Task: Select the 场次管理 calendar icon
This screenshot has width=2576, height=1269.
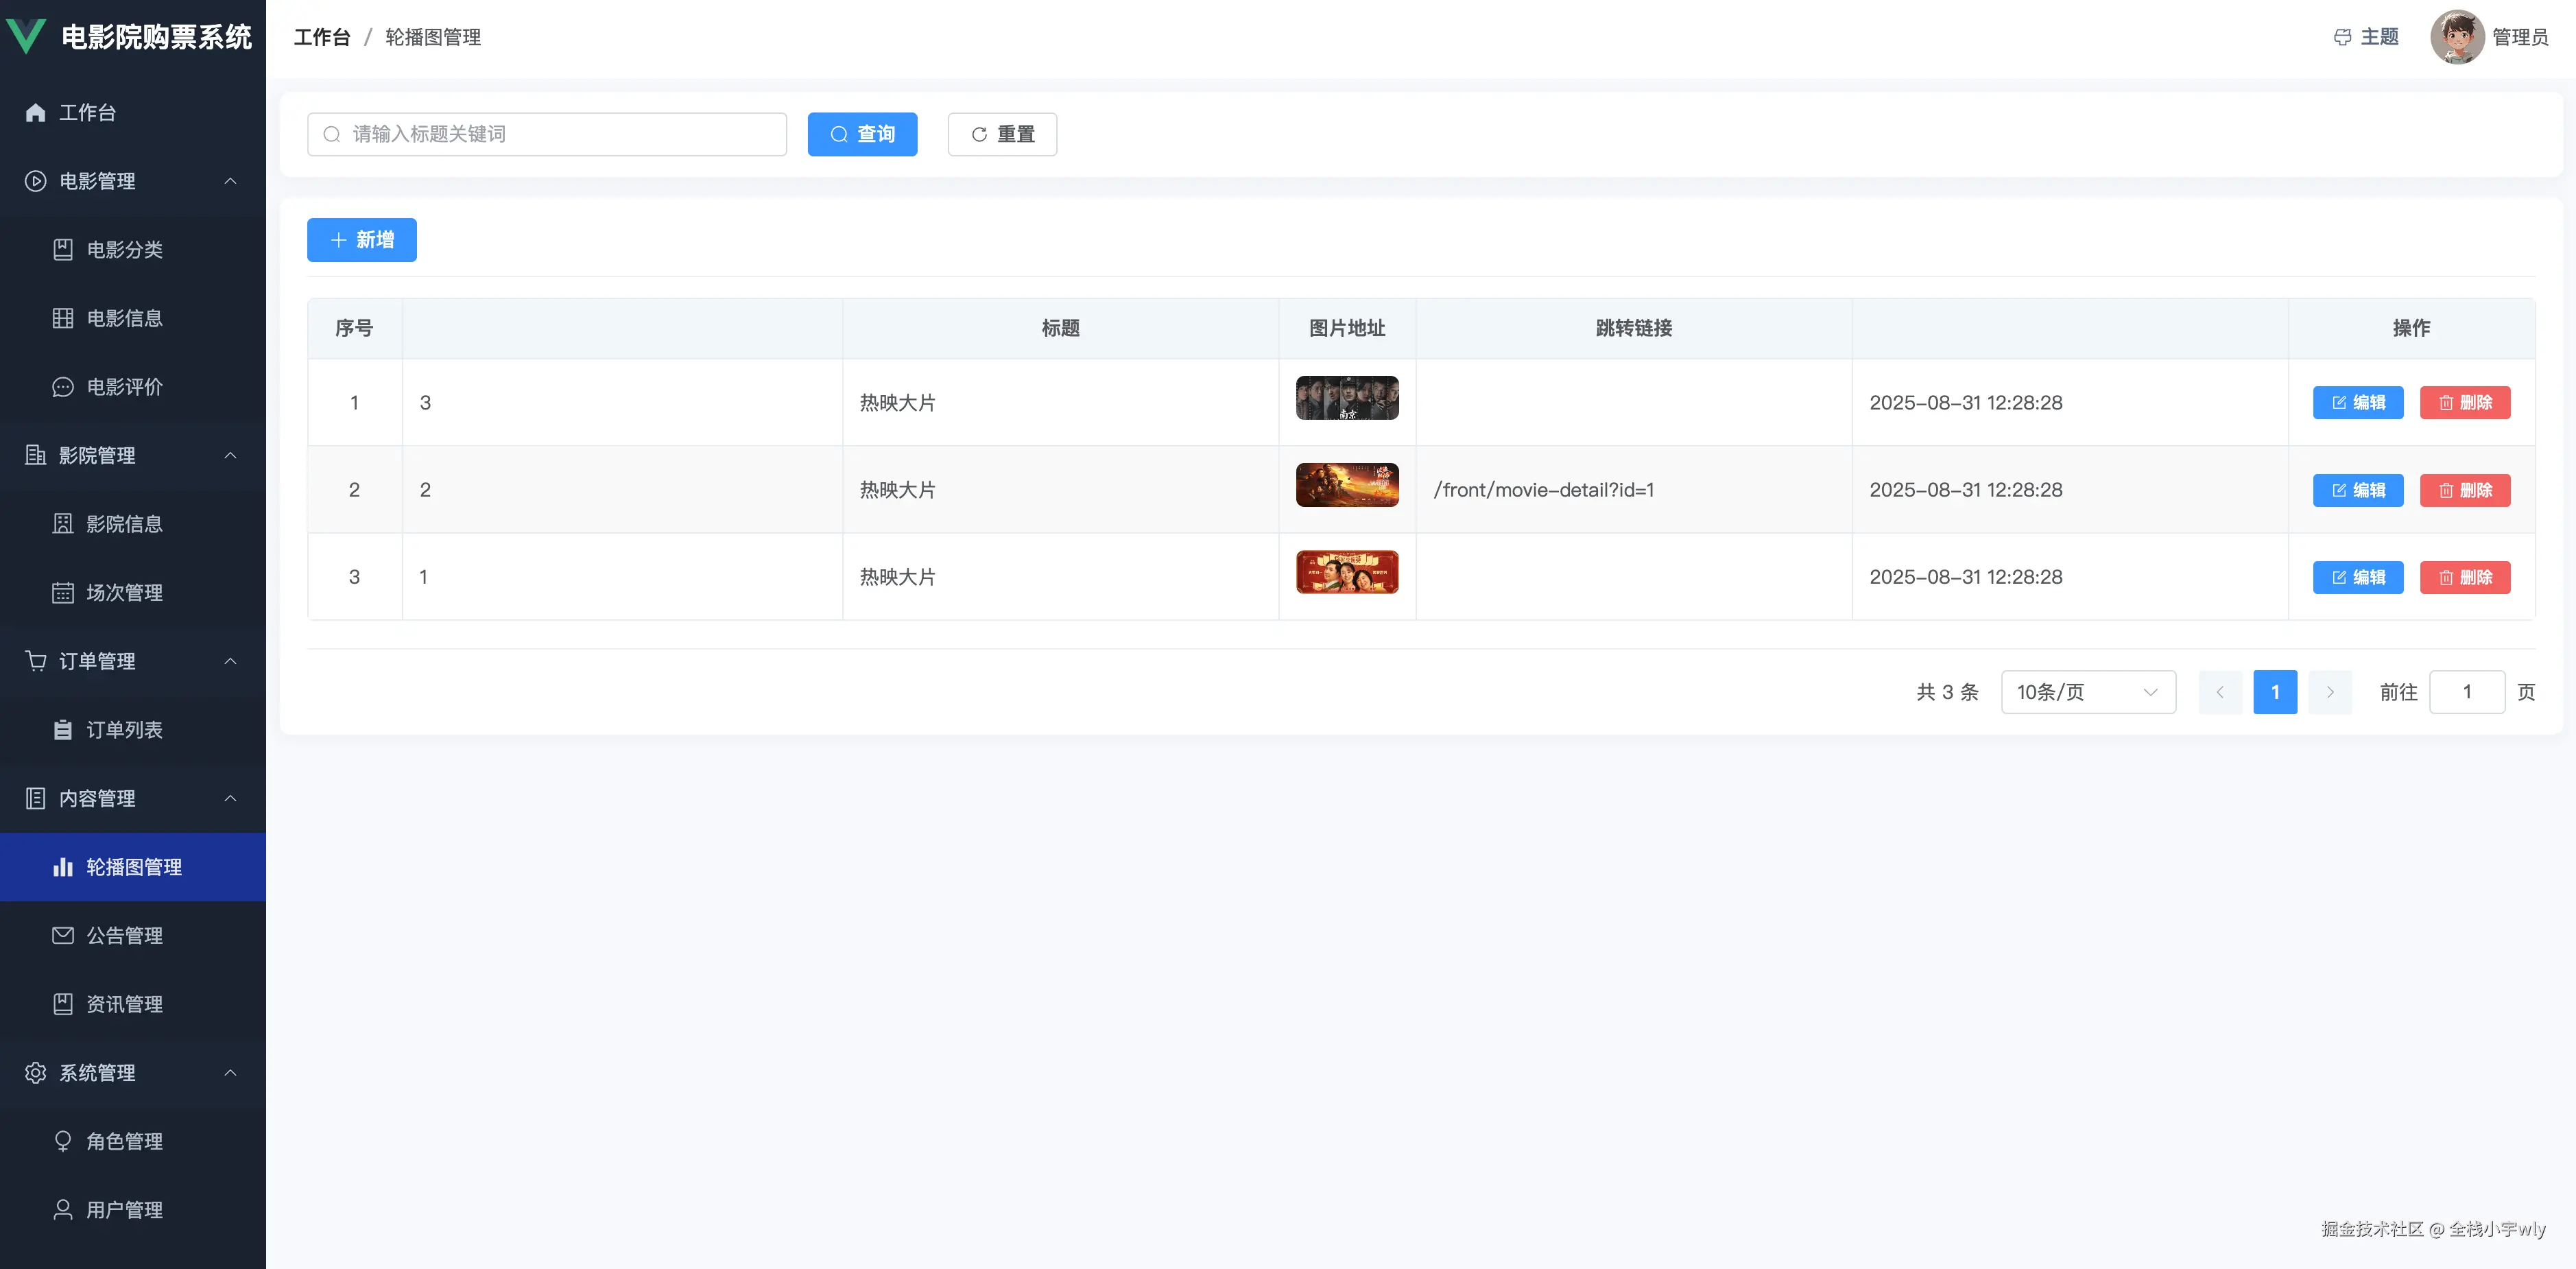Action: point(62,592)
